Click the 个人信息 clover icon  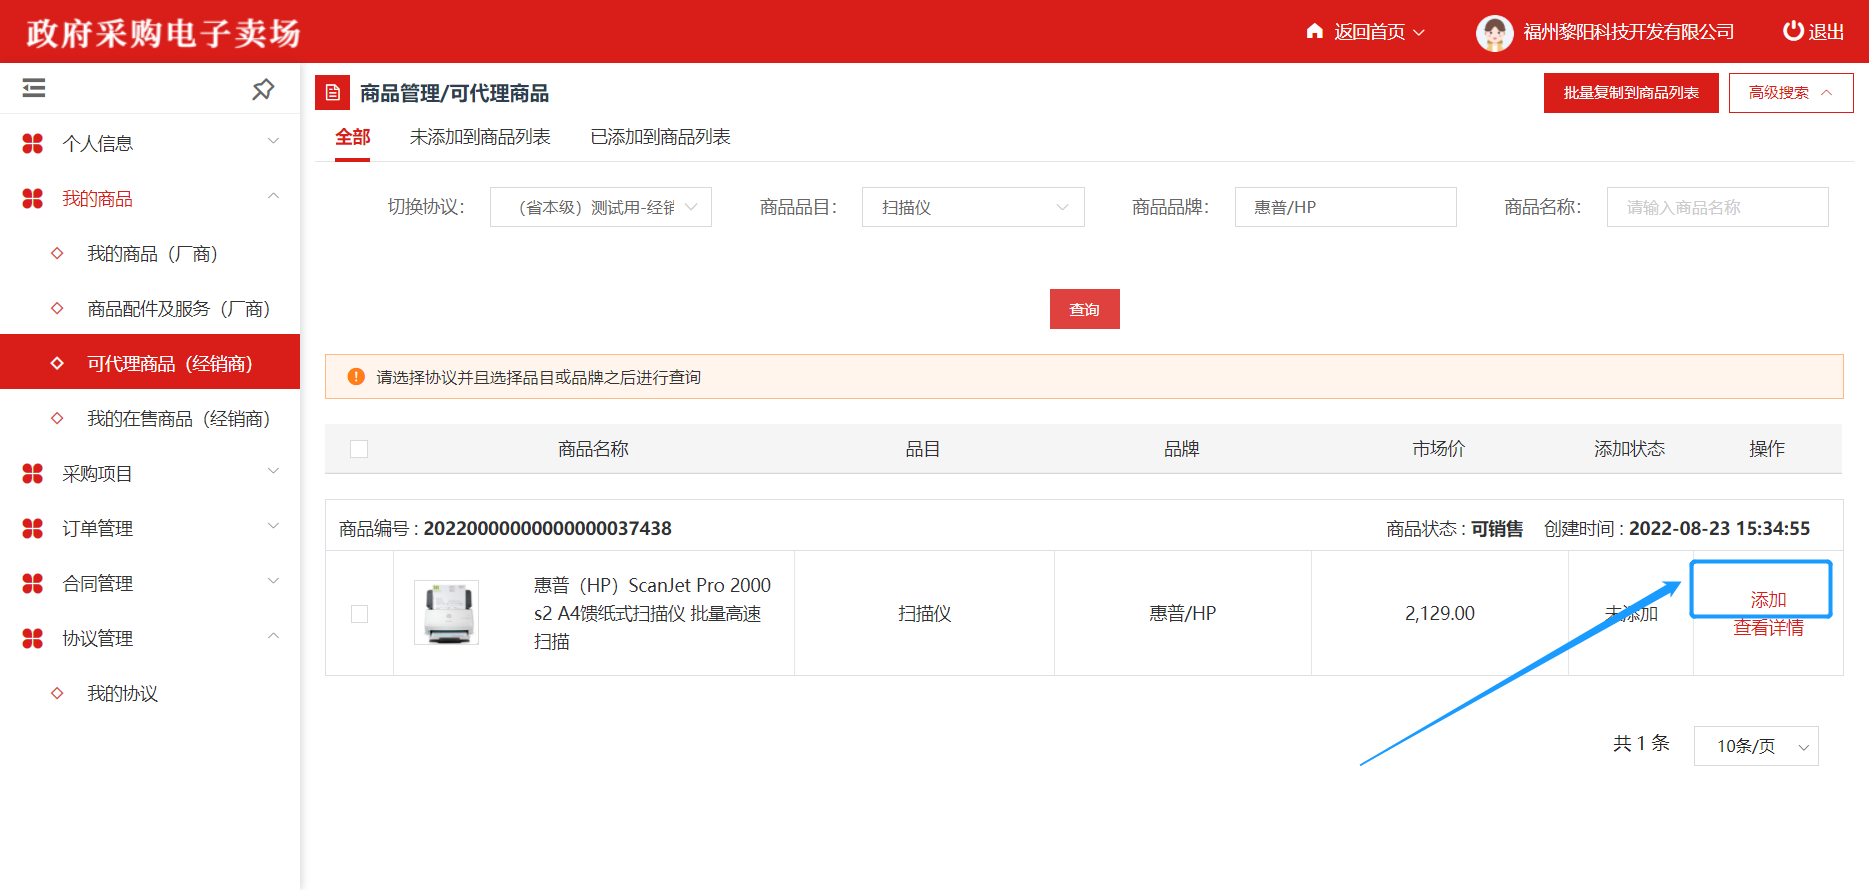point(33,144)
